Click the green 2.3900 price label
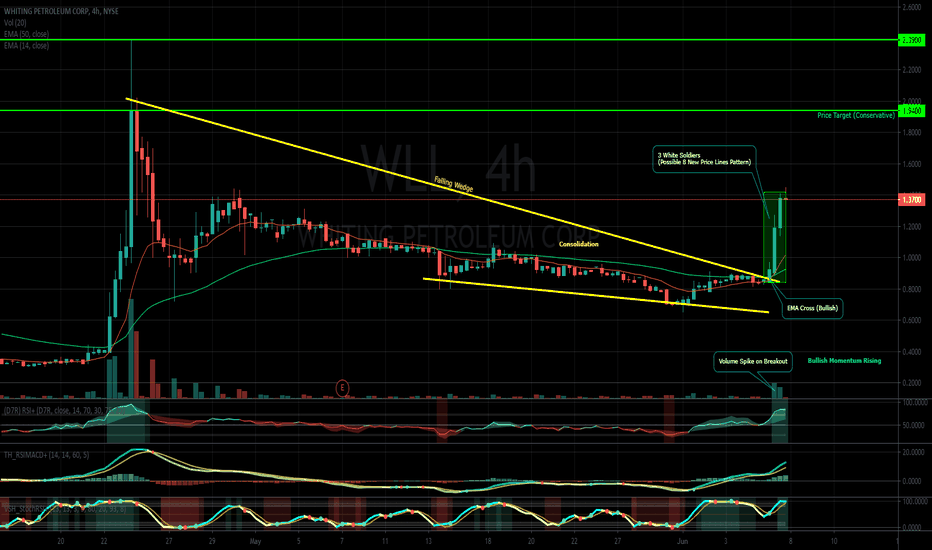This screenshot has width=932, height=550. [911, 40]
